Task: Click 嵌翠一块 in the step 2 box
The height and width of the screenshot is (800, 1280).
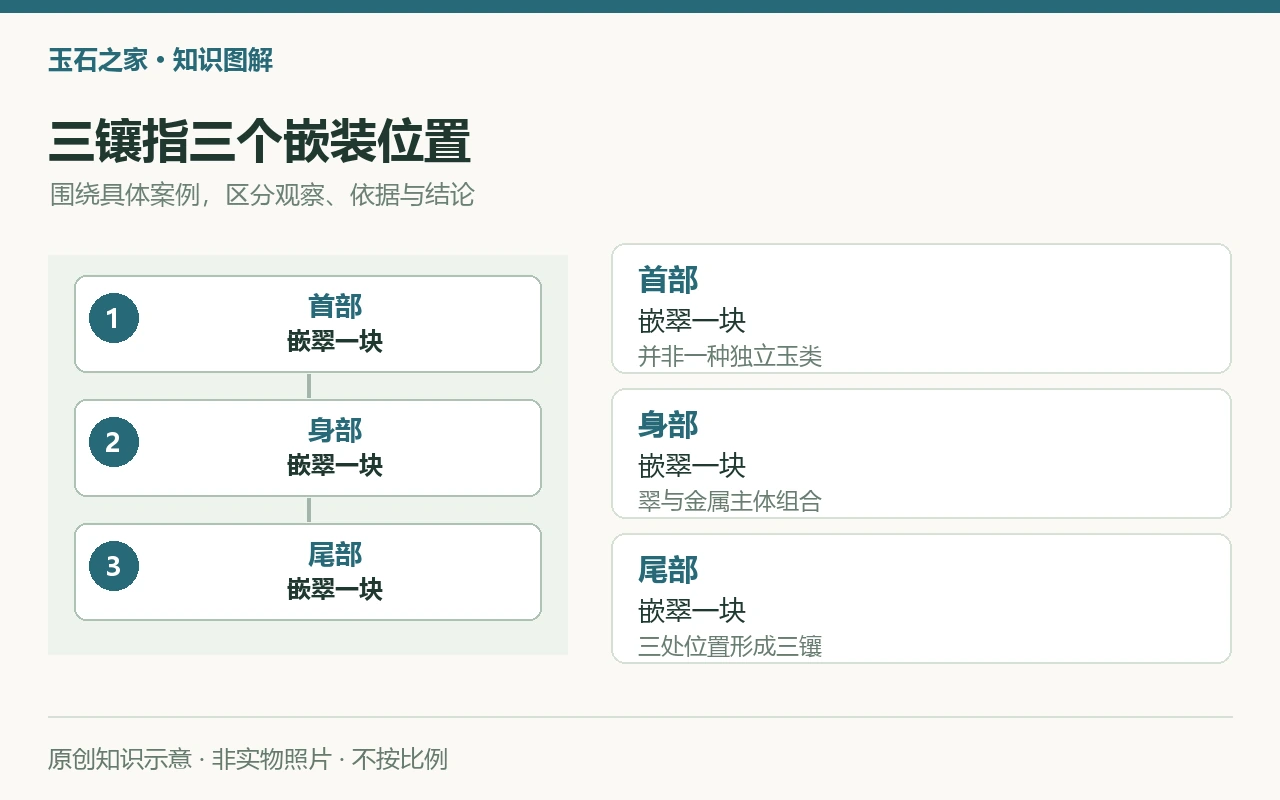Action: (335, 465)
